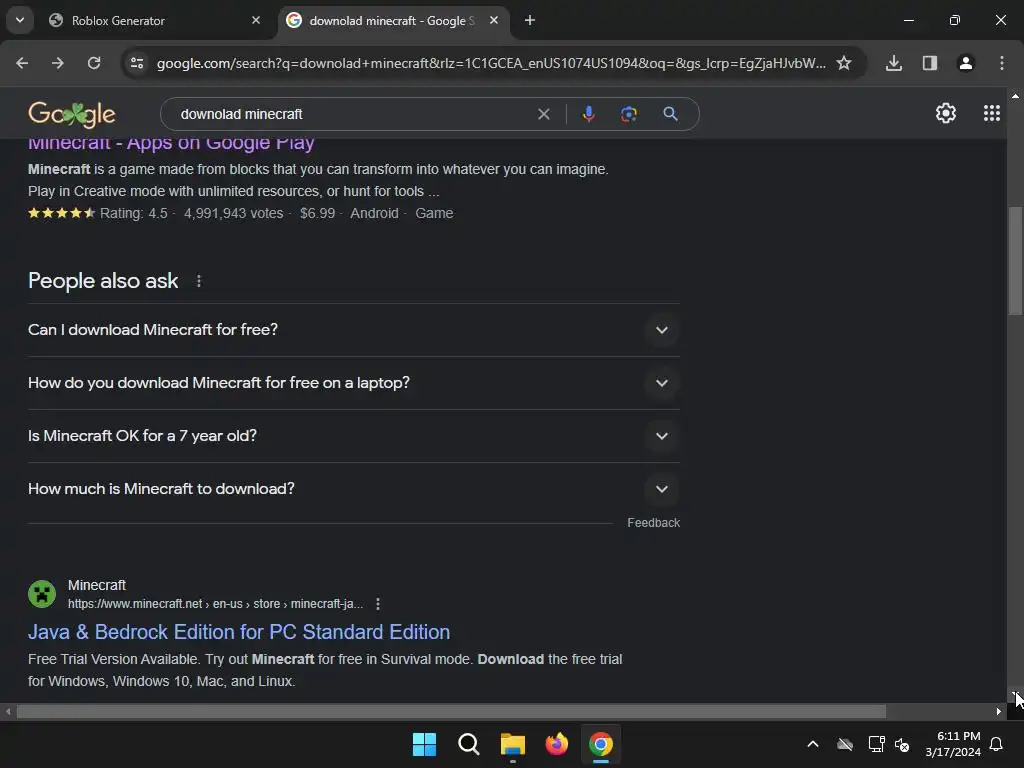Viewport: 1024px width, 768px height.
Task: Click the Minecraft creeper site favicon
Action: coord(42,594)
